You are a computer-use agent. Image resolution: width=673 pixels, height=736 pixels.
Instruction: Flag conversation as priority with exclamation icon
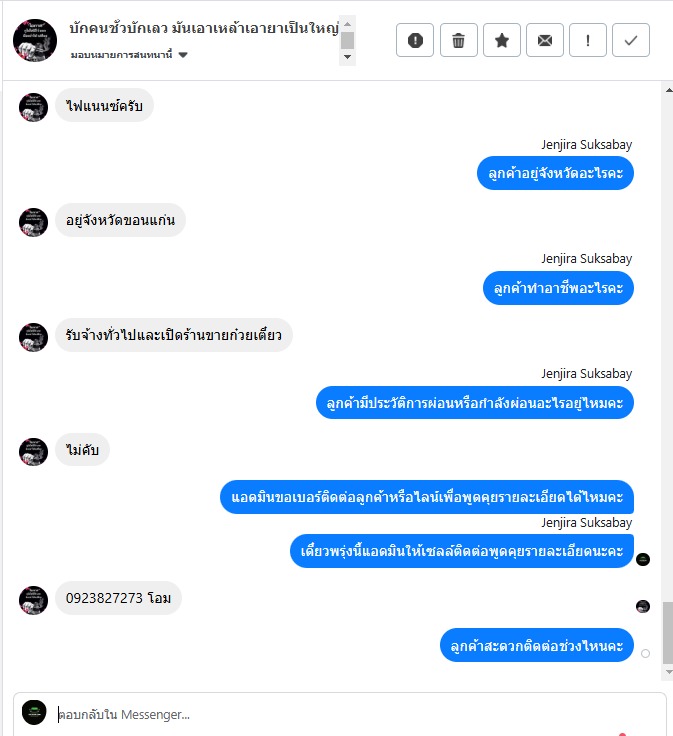[x=588, y=40]
